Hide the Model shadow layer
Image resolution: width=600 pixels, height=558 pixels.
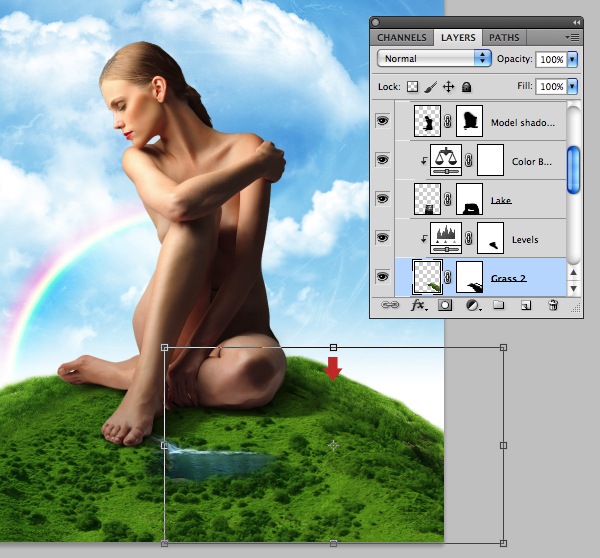click(x=382, y=121)
